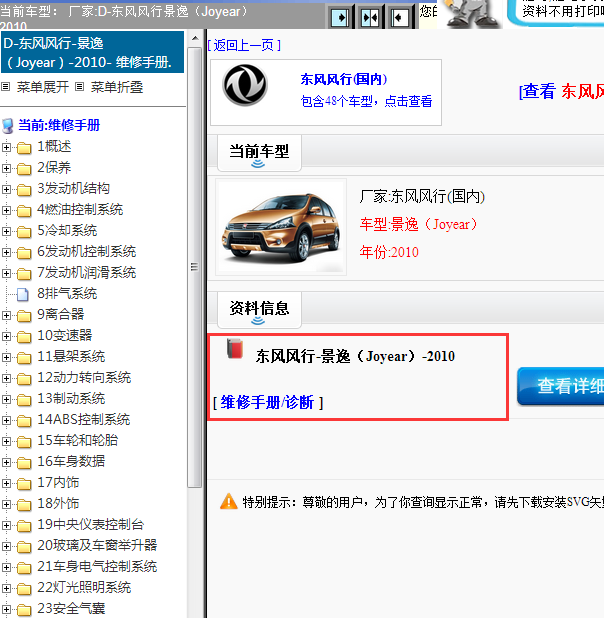
Task: Open the 8排气系统 page
Action: point(67,294)
